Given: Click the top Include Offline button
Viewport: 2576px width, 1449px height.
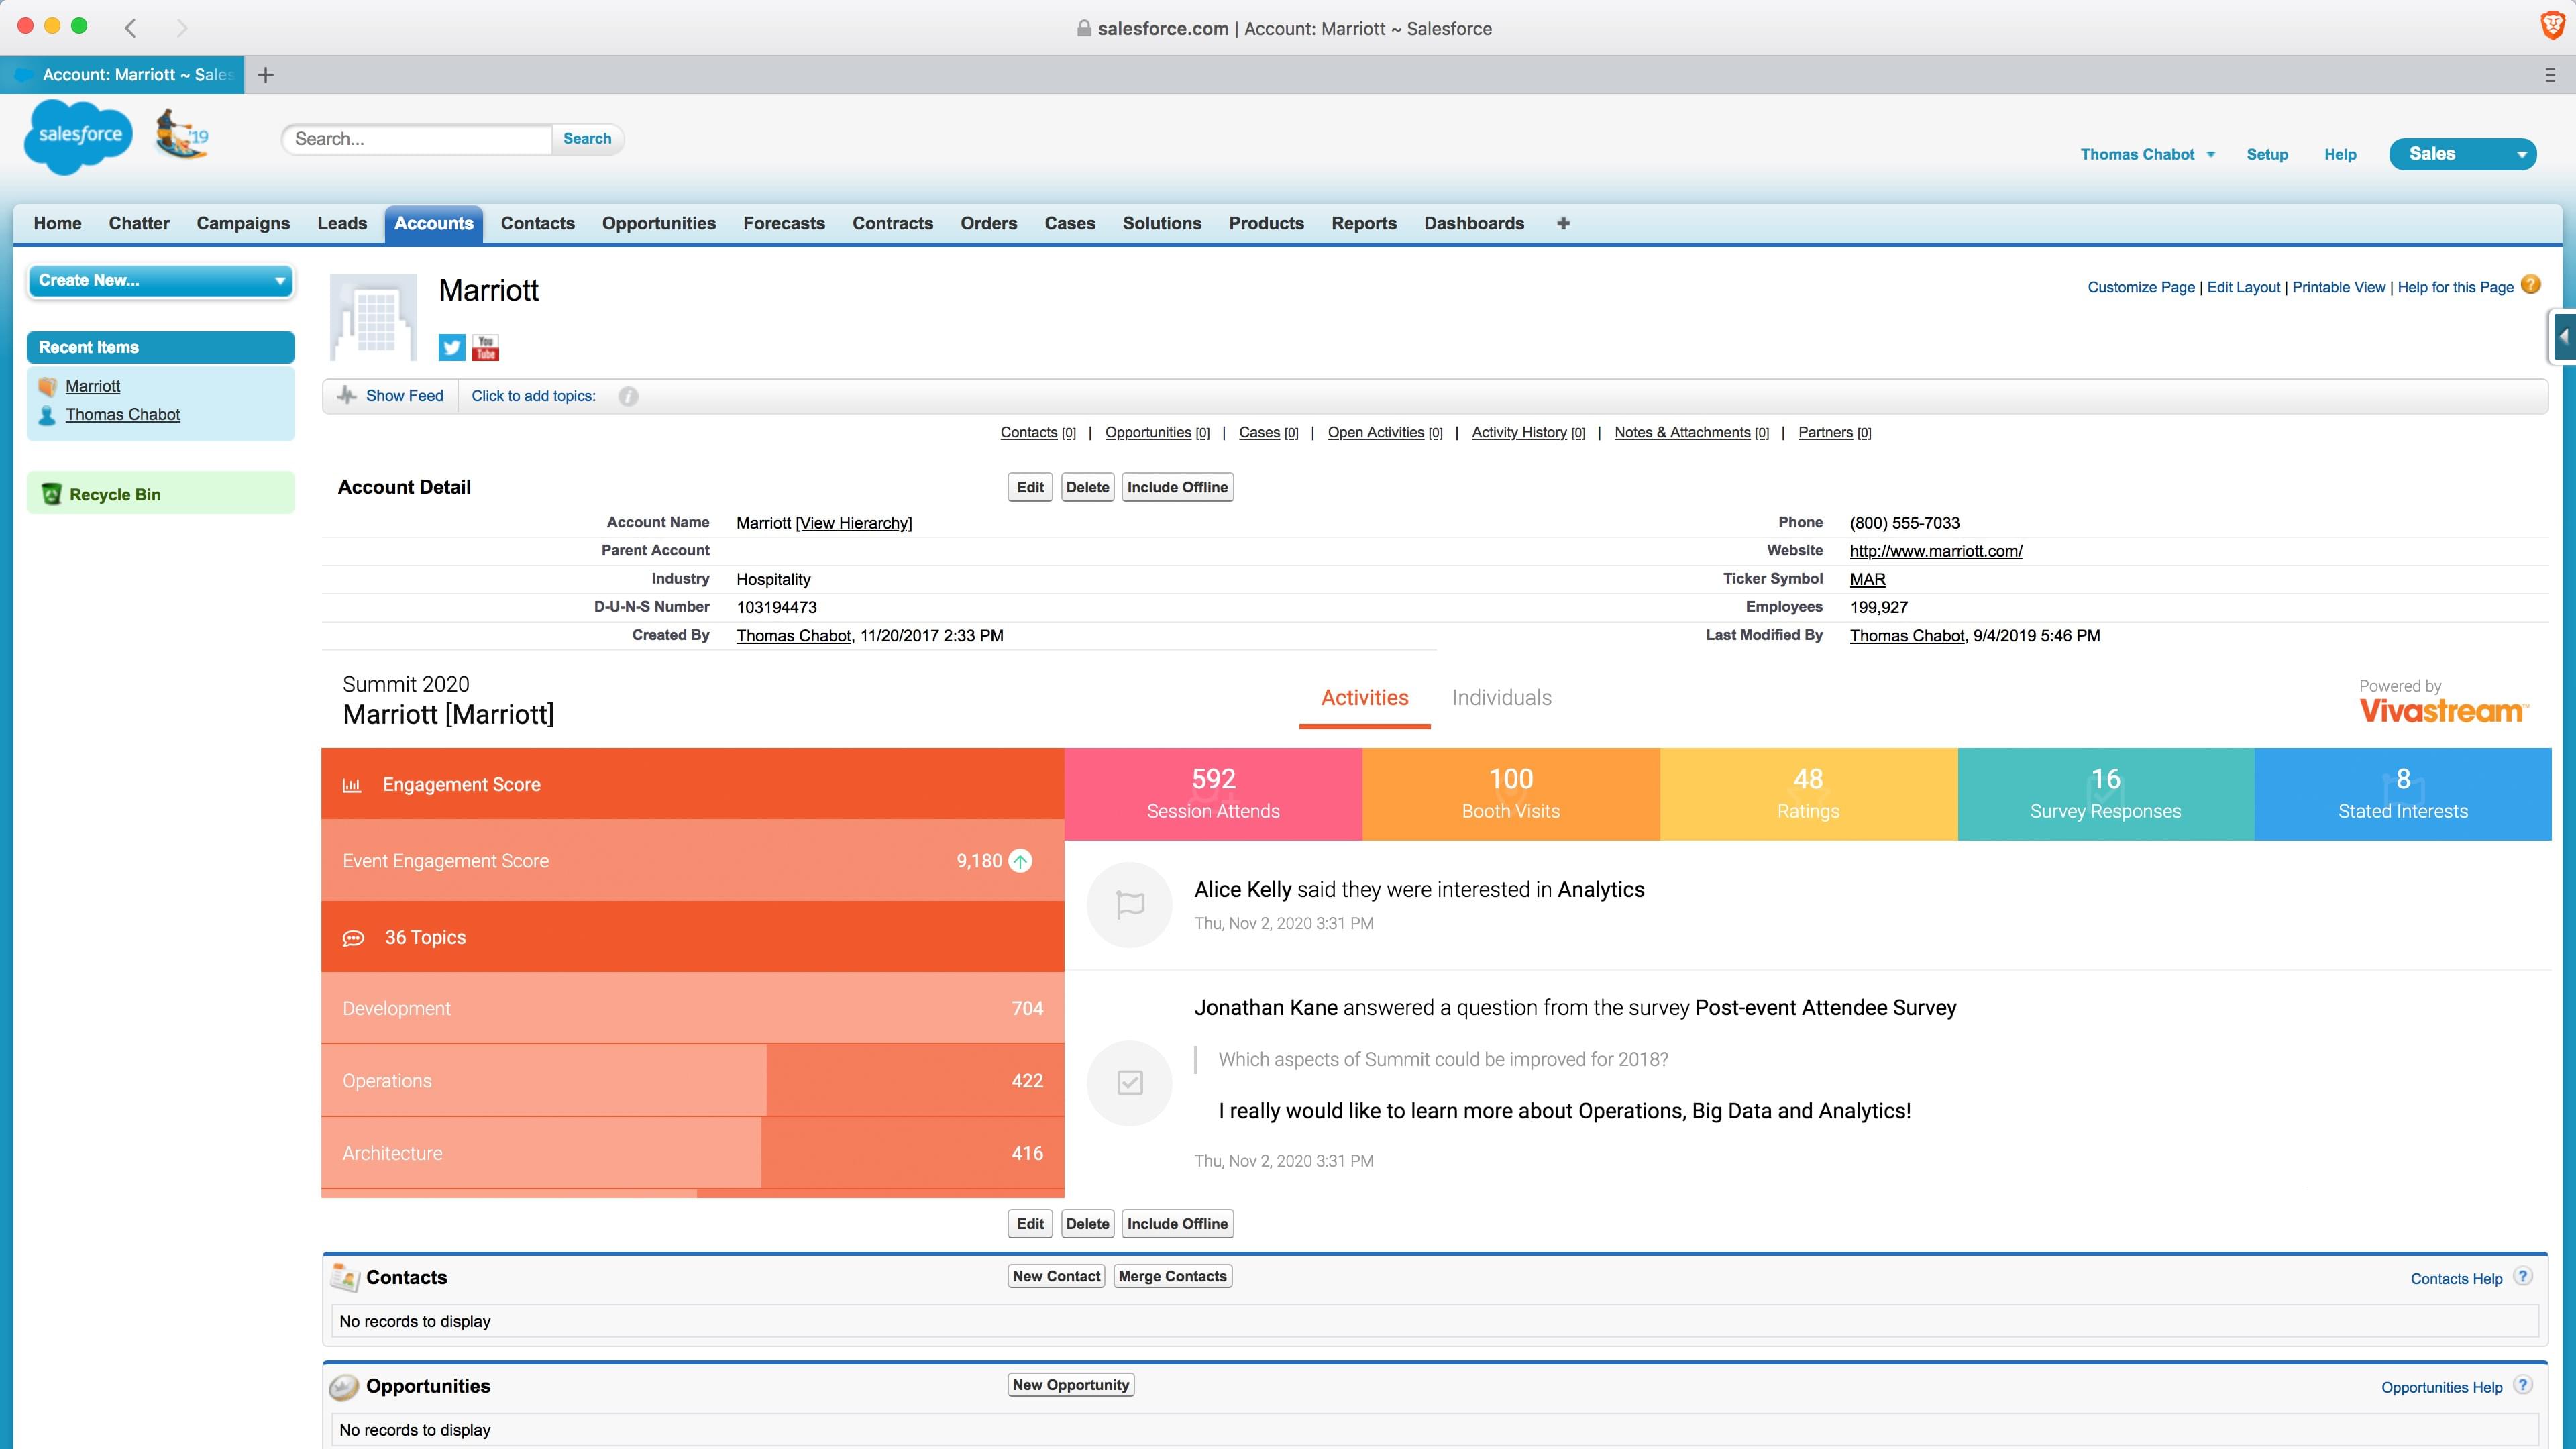Looking at the screenshot, I should point(1177,487).
